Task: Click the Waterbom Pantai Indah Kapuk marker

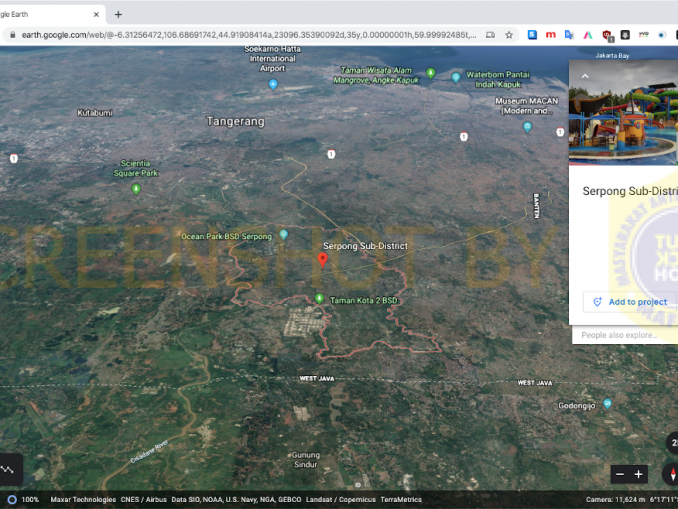Action: [x=456, y=77]
